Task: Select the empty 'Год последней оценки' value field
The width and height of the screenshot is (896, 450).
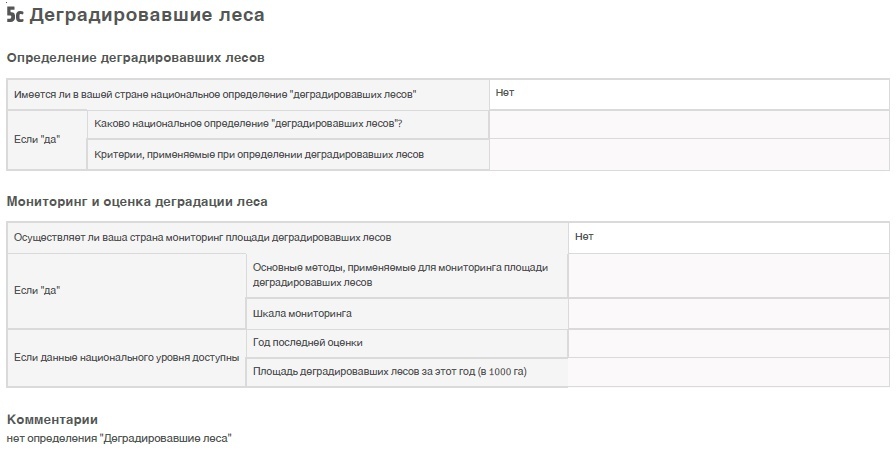Action: coord(729,343)
